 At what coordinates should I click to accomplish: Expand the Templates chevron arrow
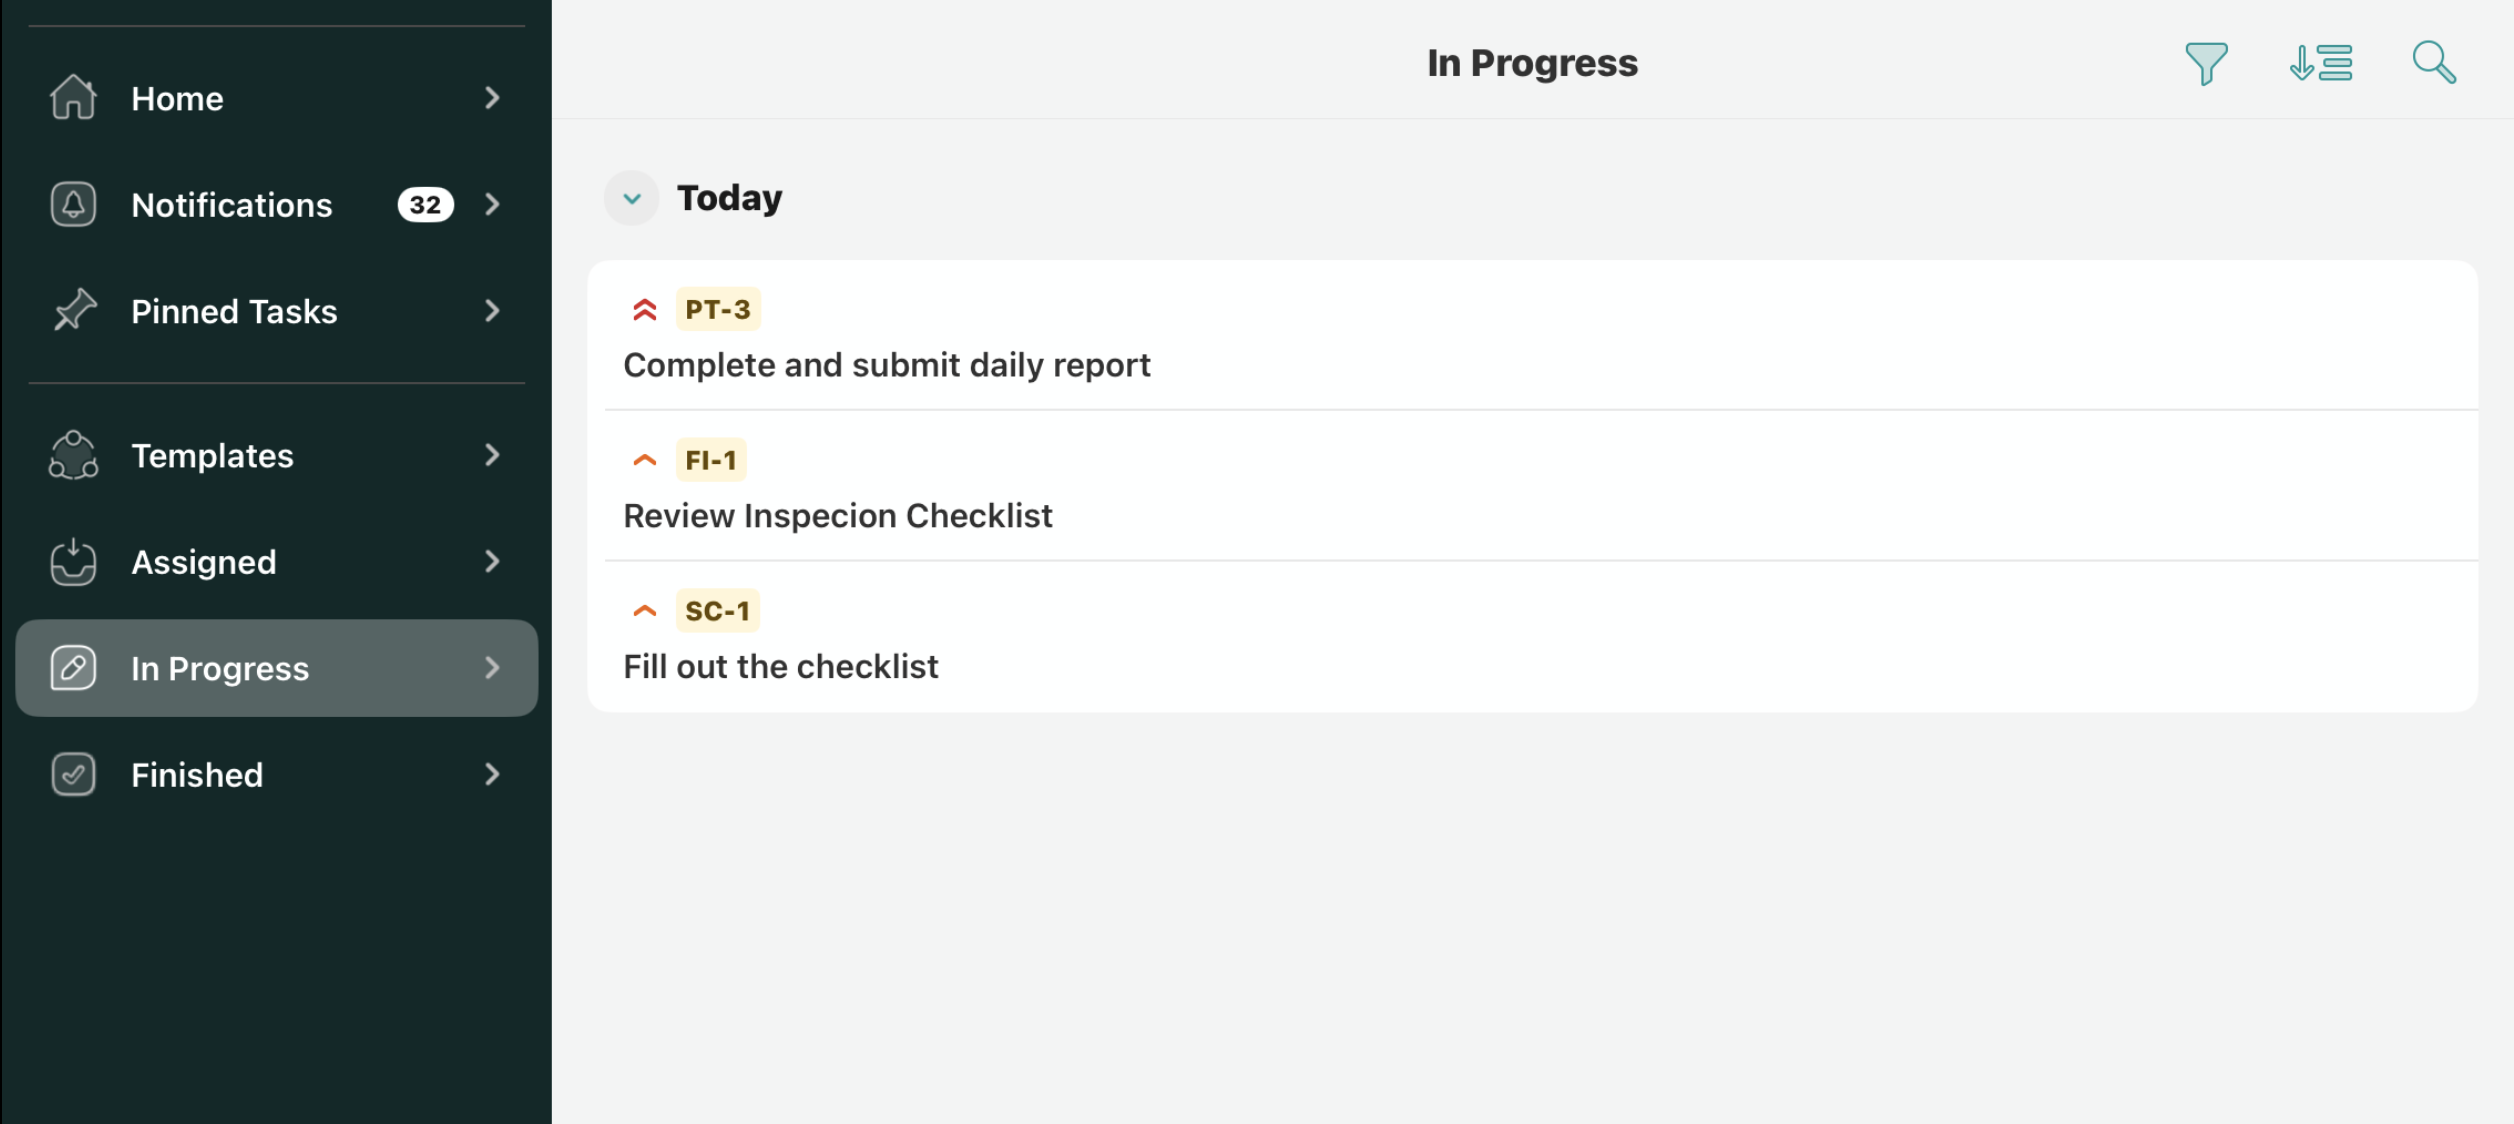[492, 455]
